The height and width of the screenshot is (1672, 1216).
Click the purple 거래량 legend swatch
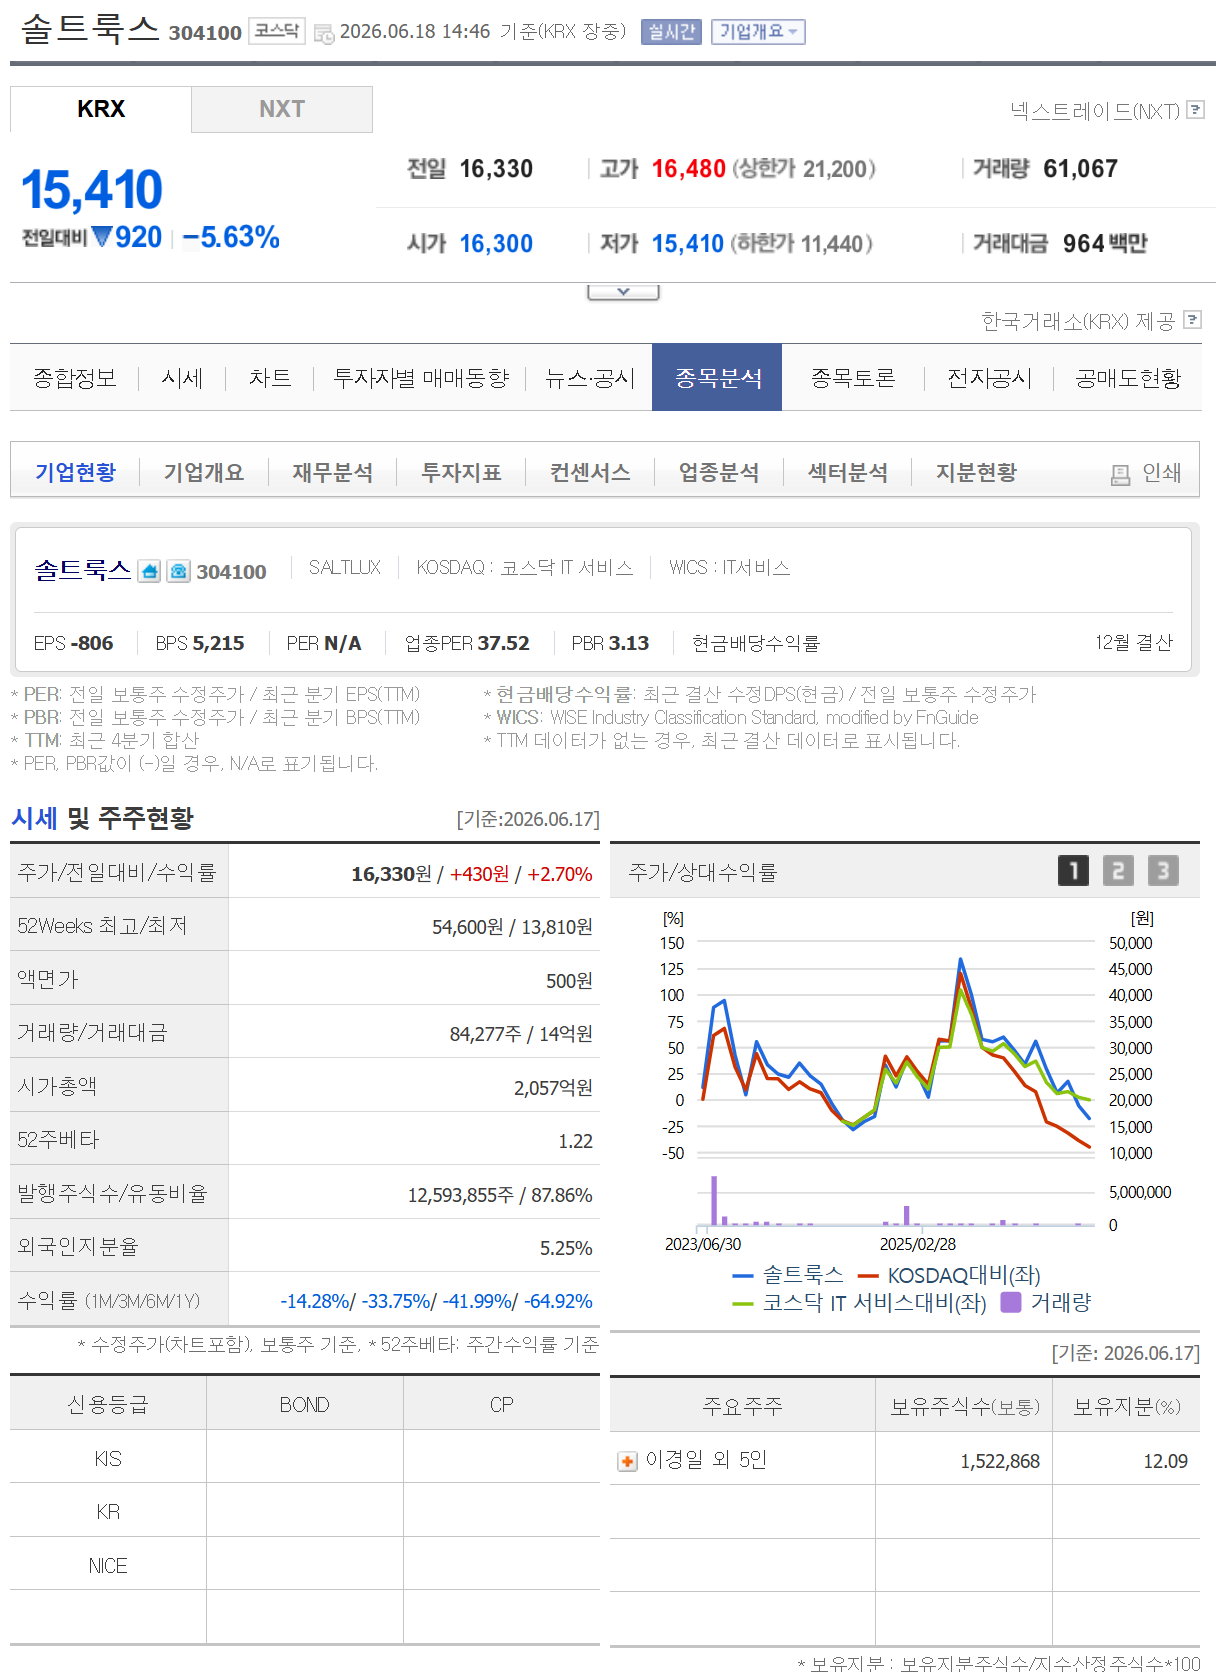tap(1011, 1302)
